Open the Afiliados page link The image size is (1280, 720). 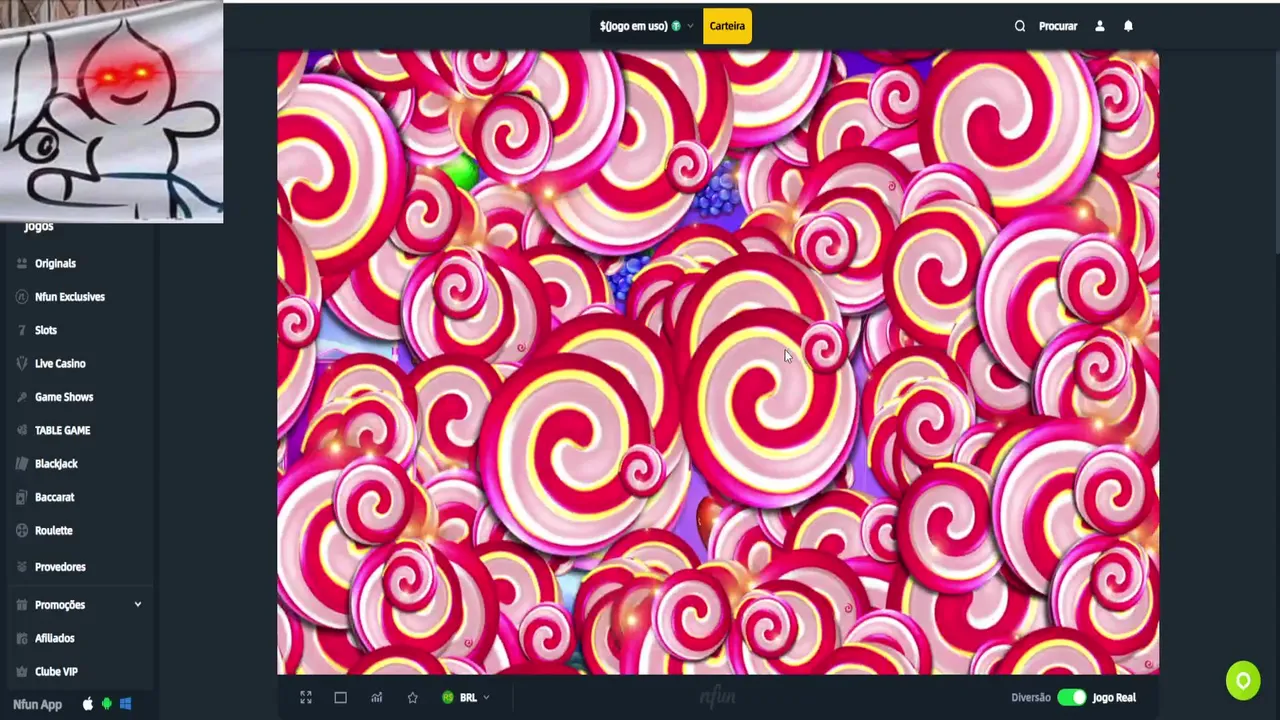(x=55, y=638)
